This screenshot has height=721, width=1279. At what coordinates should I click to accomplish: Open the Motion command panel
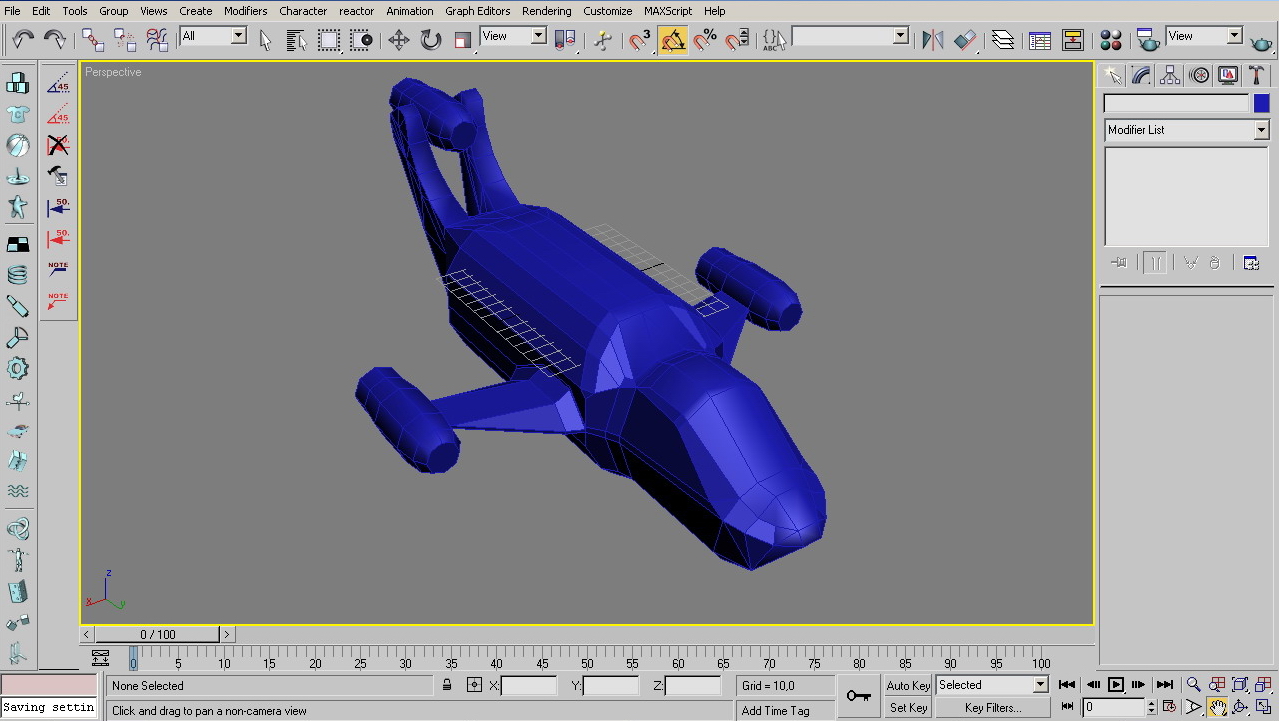coord(1199,76)
